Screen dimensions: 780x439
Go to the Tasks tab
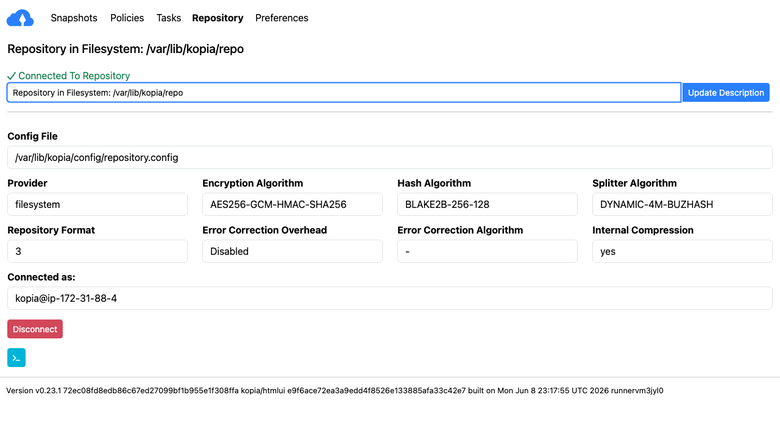[x=169, y=18]
